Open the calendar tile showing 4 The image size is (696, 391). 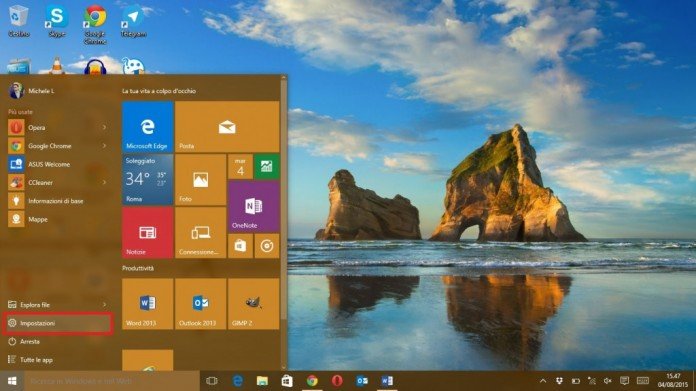click(x=240, y=166)
